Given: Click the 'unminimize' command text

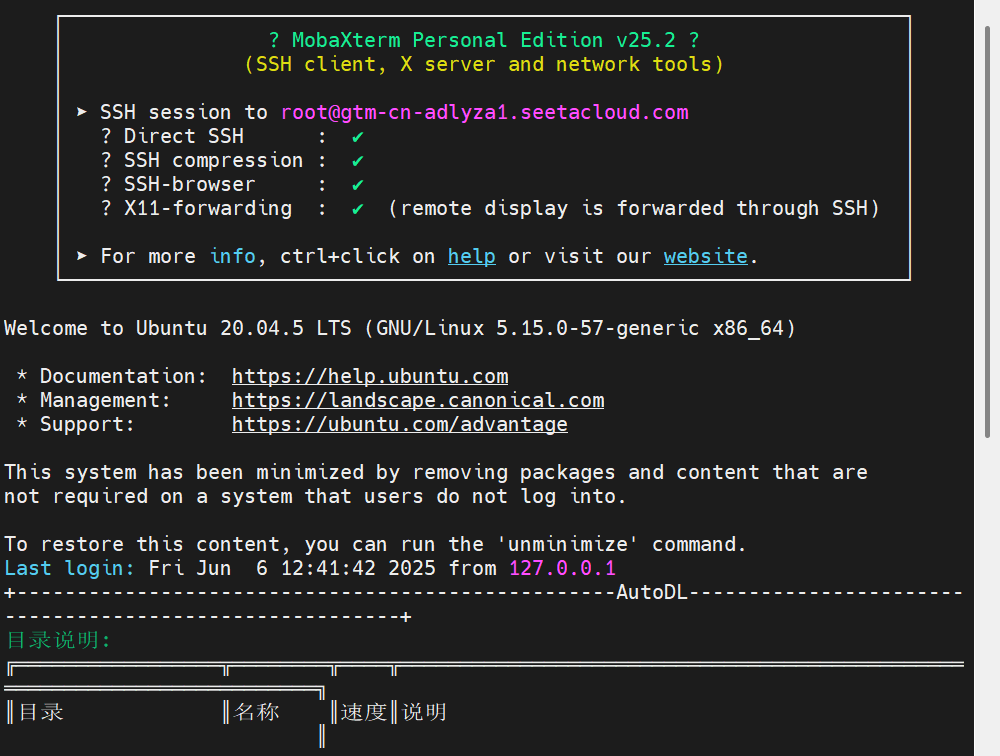Looking at the screenshot, I should coord(568,544).
